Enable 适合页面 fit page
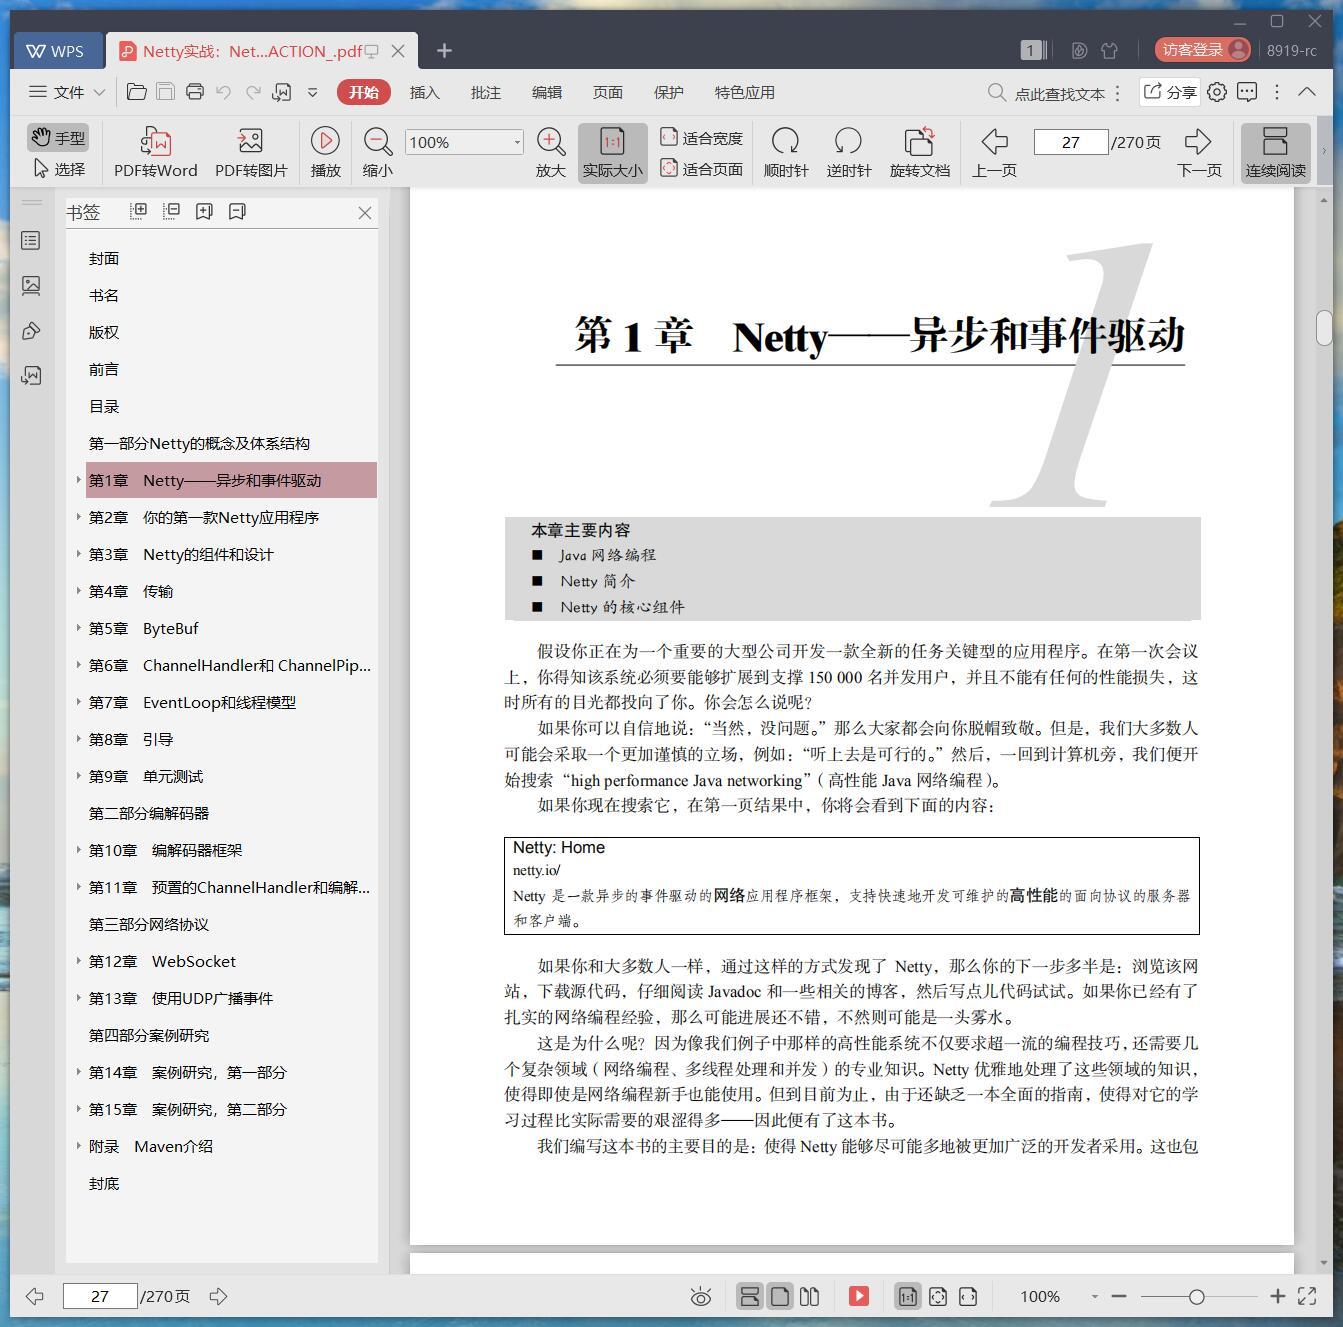 pos(701,169)
